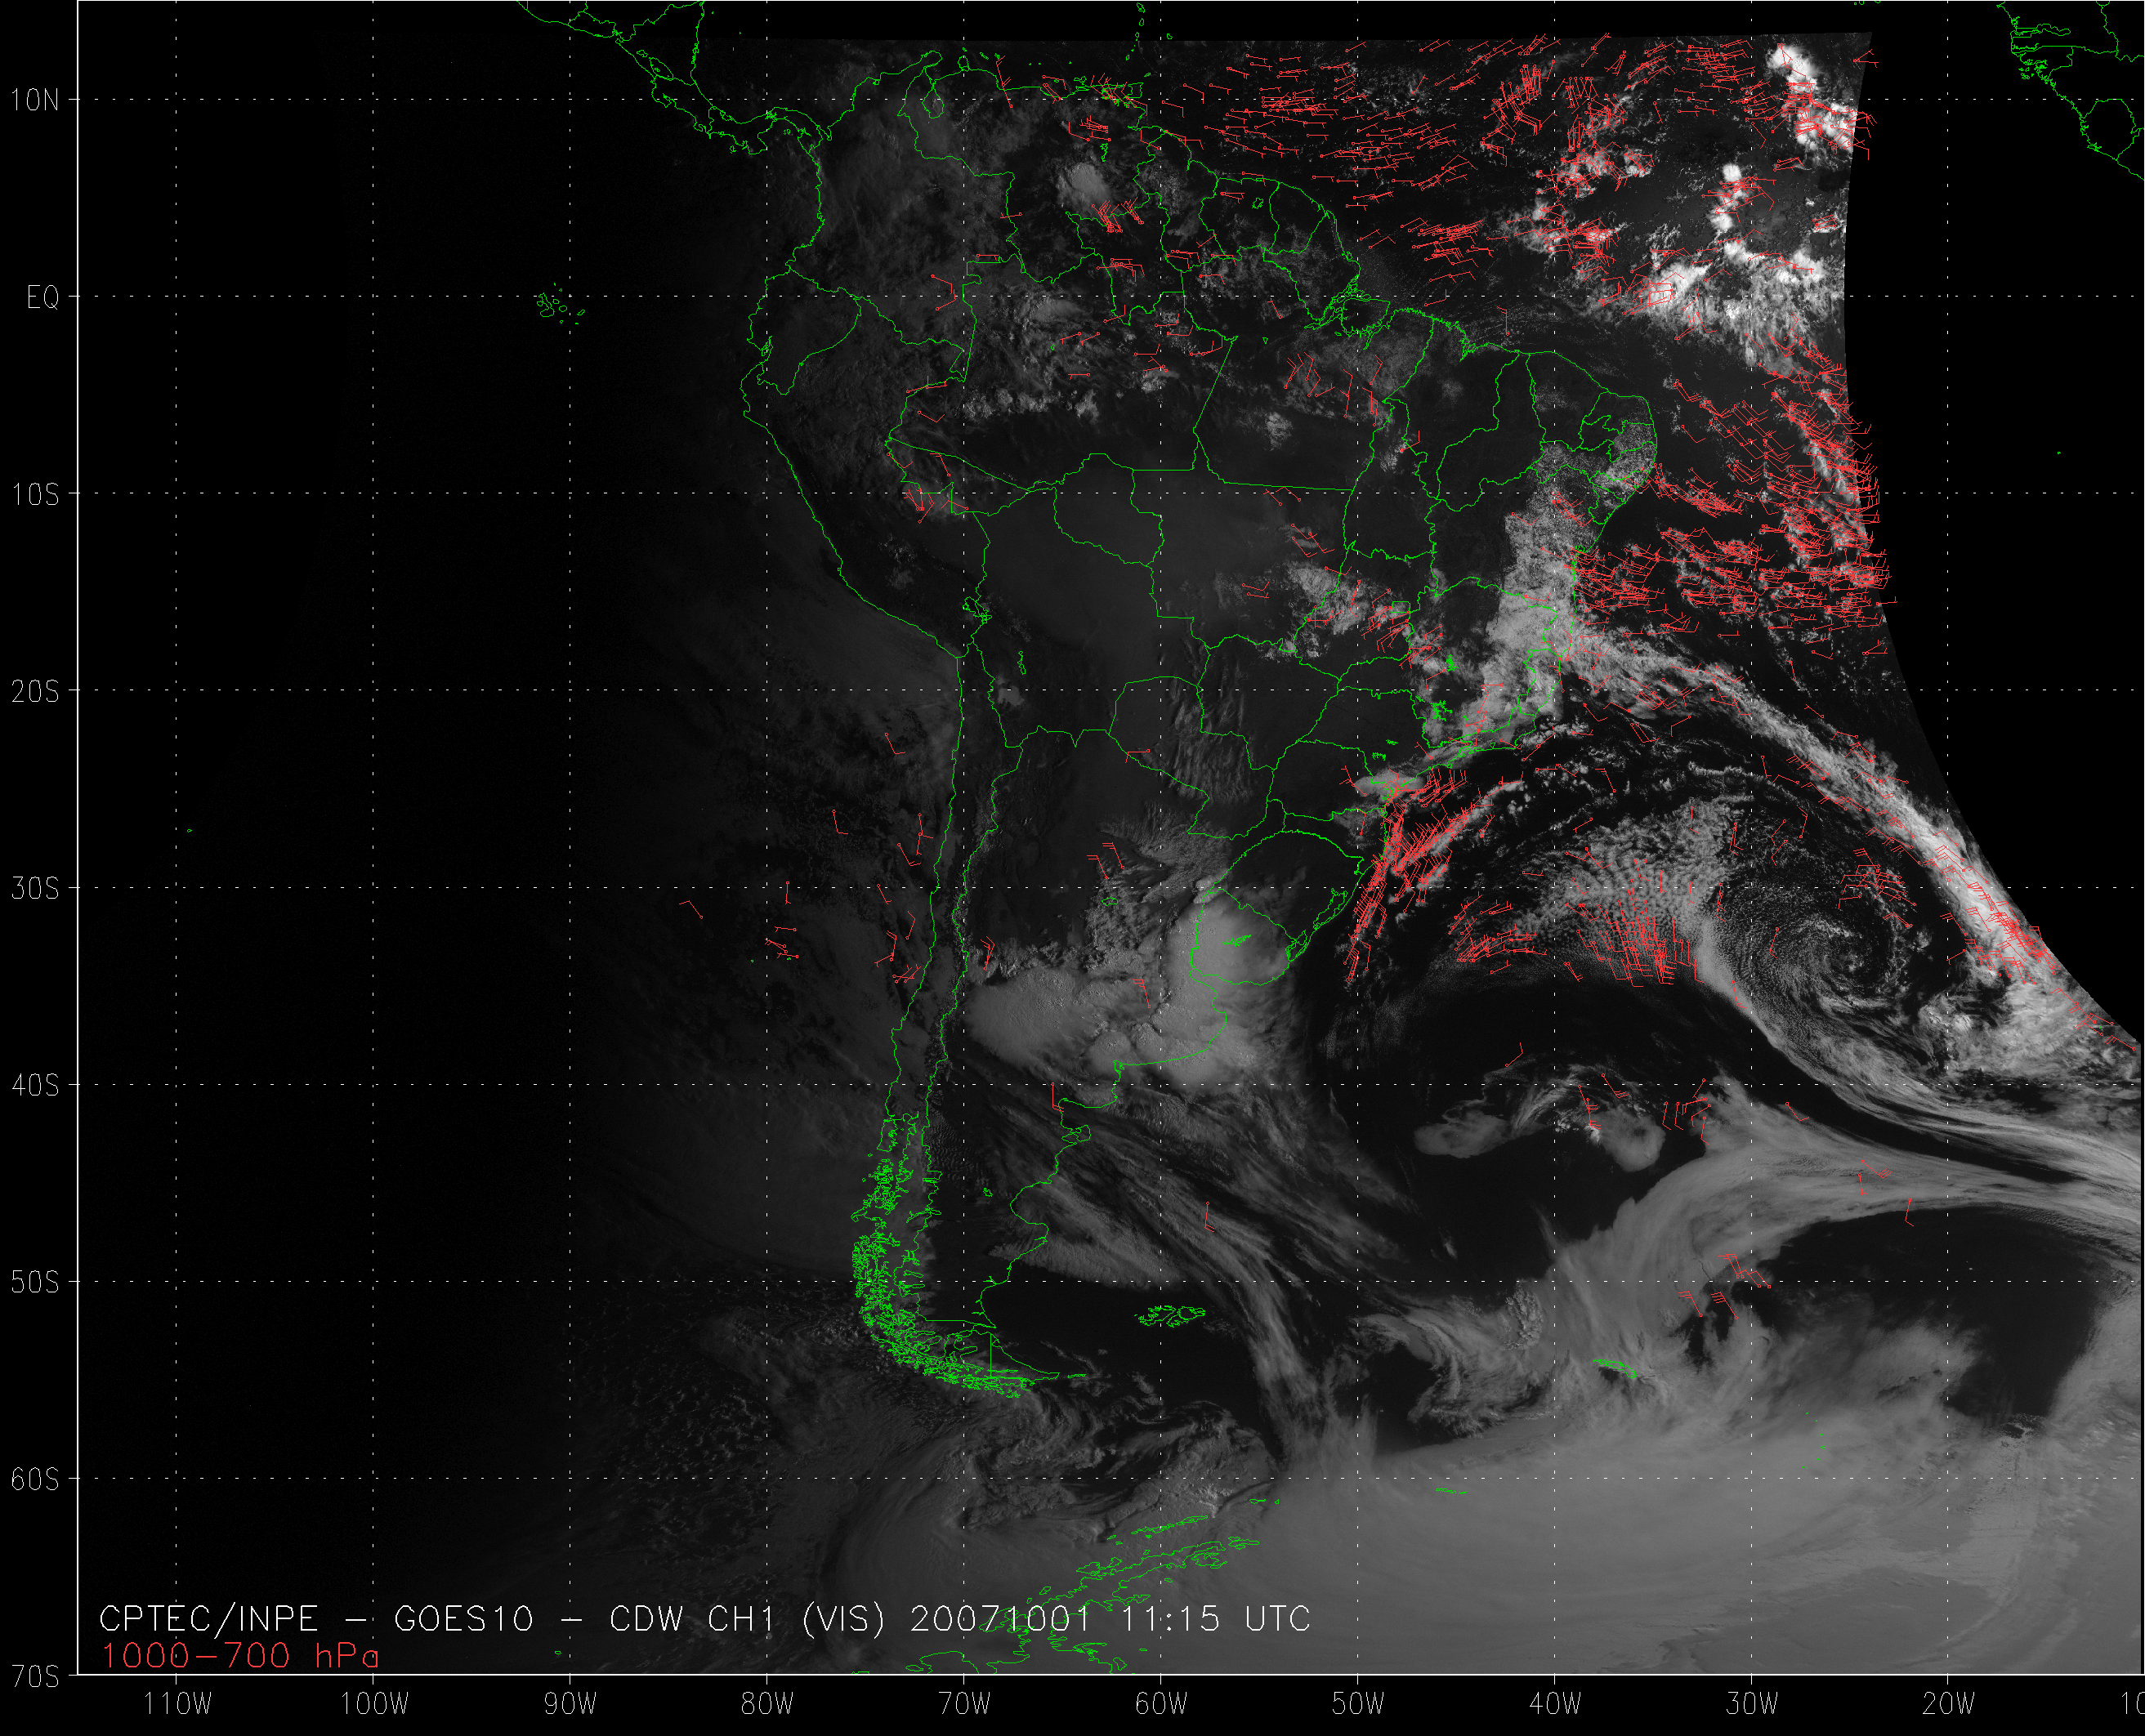Click the red 1000-700 hPa legend text
Image resolution: width=2145 pixels, height=1736 pixels.
240,1656
